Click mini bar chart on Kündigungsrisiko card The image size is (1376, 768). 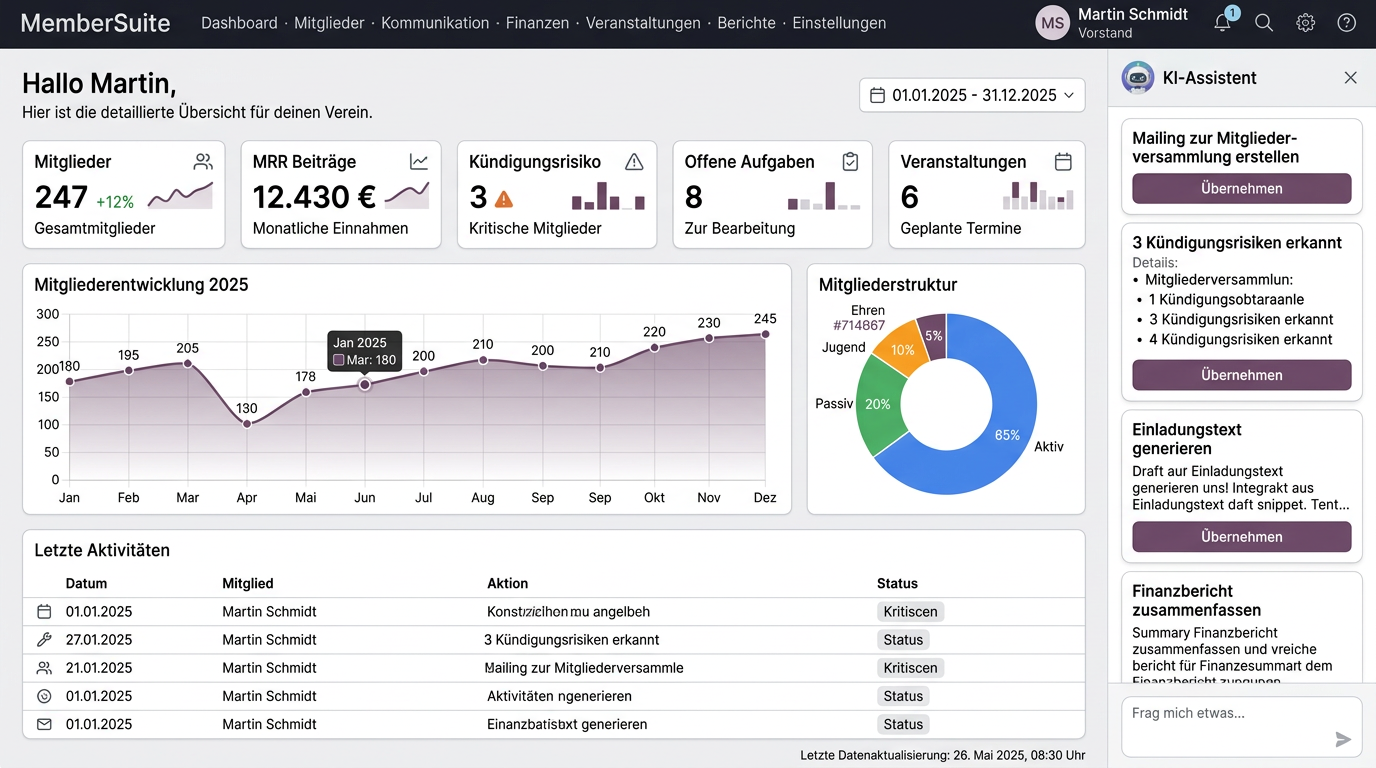[608, 195]
